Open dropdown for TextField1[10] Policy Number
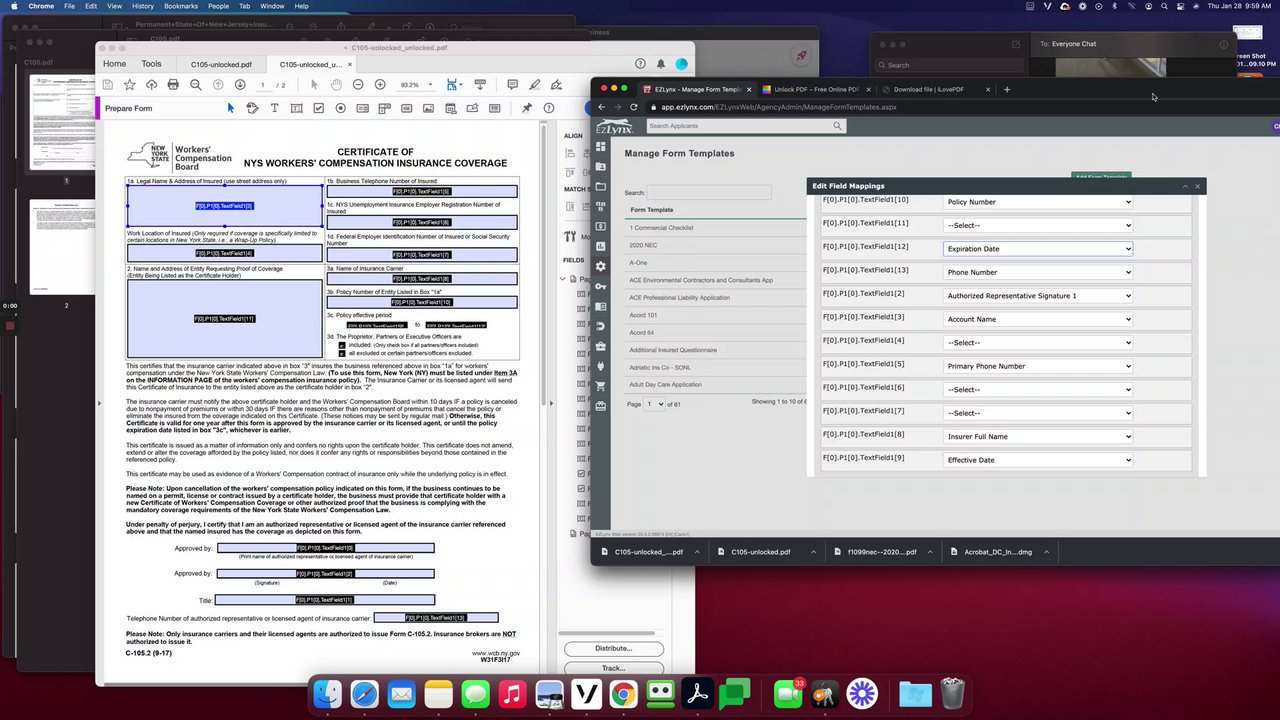Image resolution: width=1280 pixels, height=720 pixels. pyautogui.click(x=1038, y=202)
